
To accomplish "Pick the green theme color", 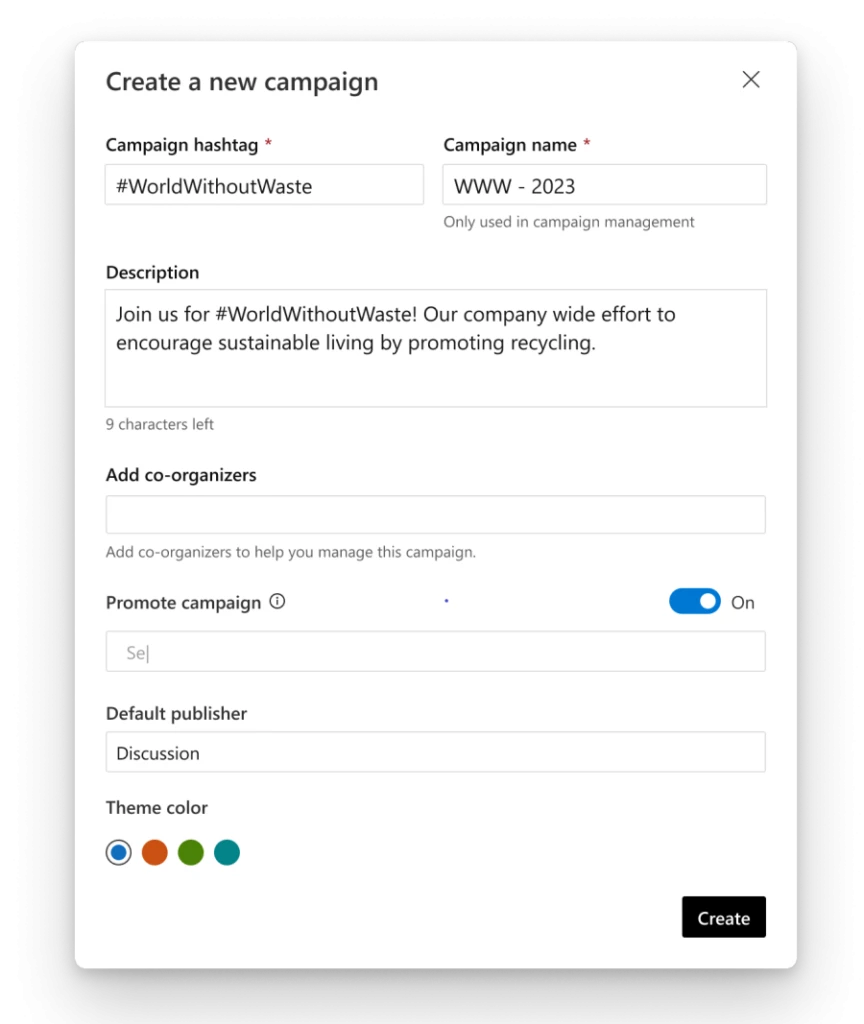I will coord(190,852).
